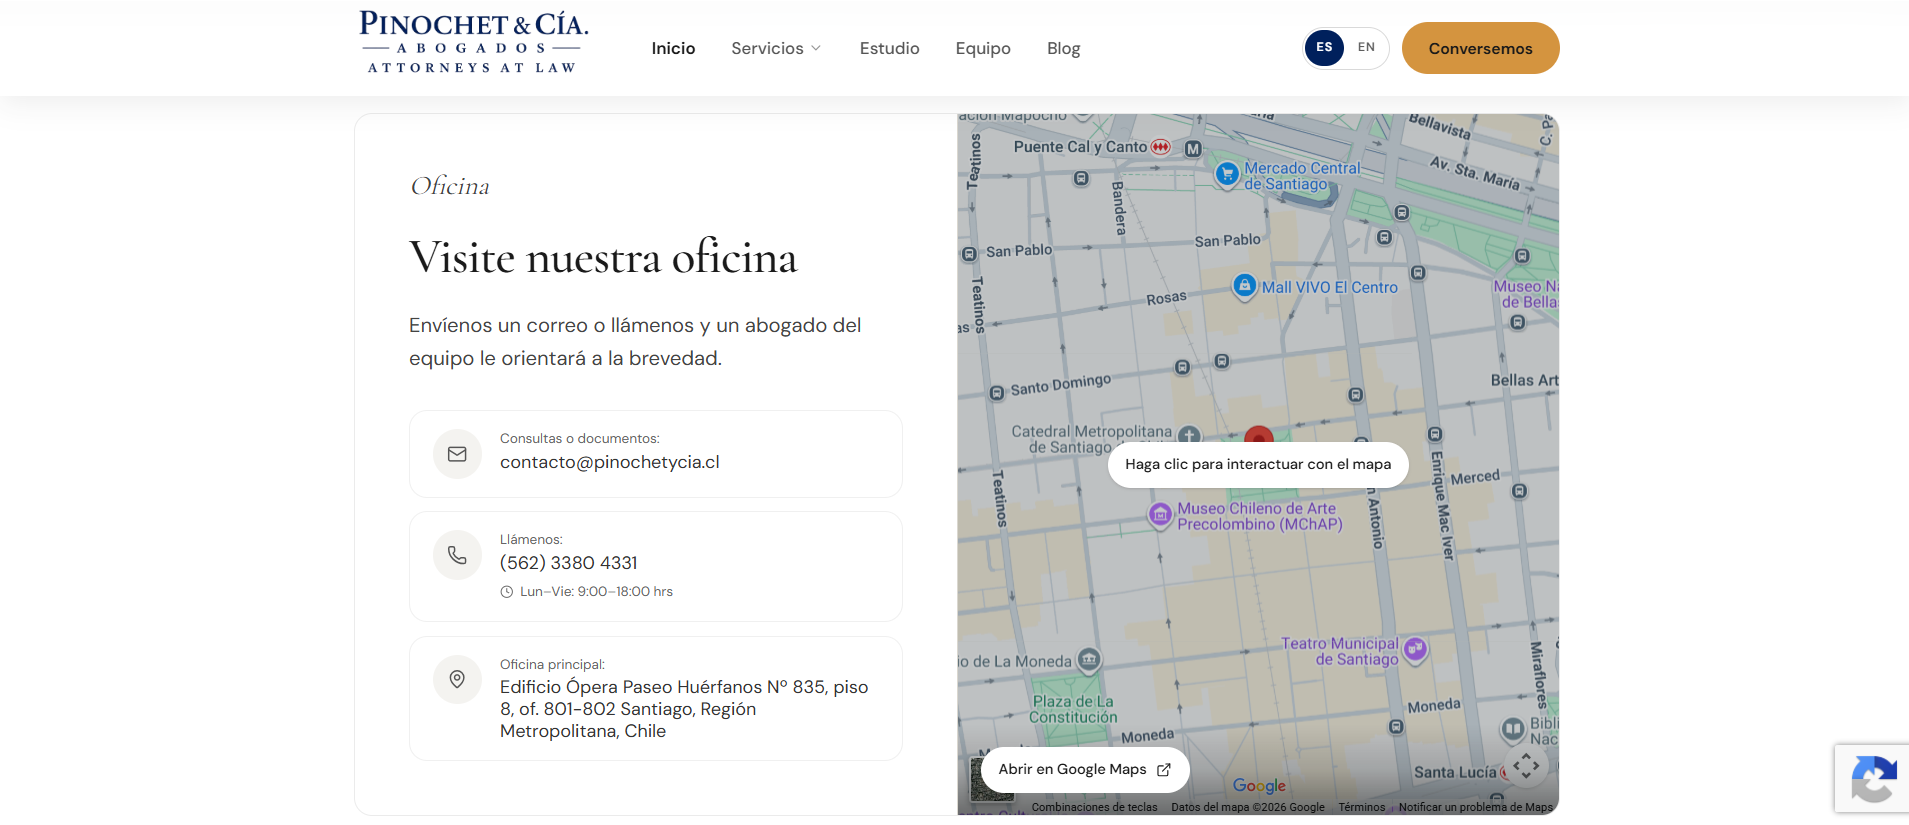Click the envelope icon beside the email address
Image resolution: width=1909 pixels, height=825 pixels.
tap(457, 454)
